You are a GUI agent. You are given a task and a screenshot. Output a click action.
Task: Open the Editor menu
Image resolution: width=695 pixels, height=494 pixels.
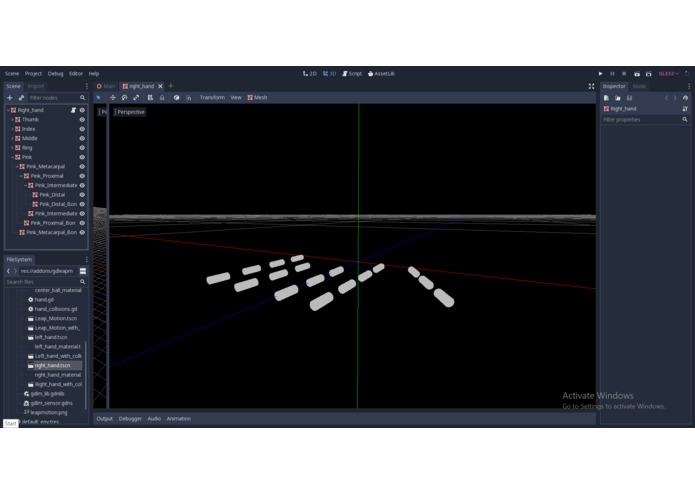tap(76, 74)
